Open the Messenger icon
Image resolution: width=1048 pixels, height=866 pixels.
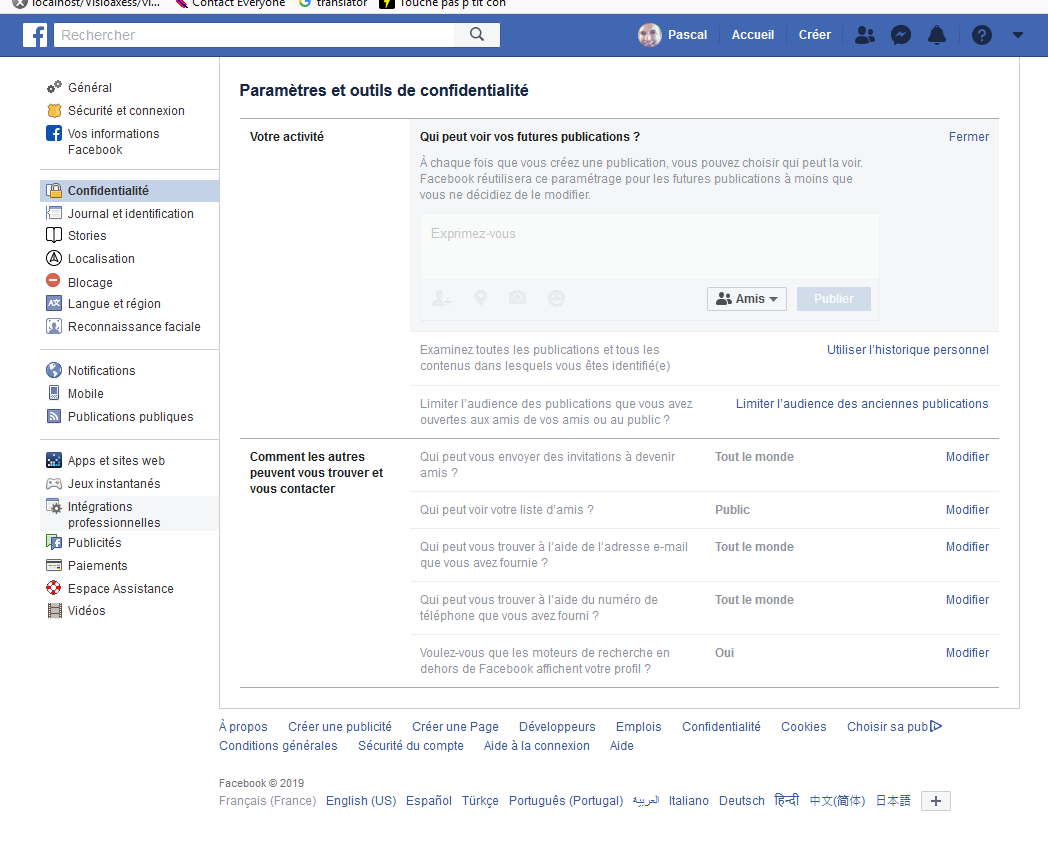pyautogui.click(x=901, y=35)
